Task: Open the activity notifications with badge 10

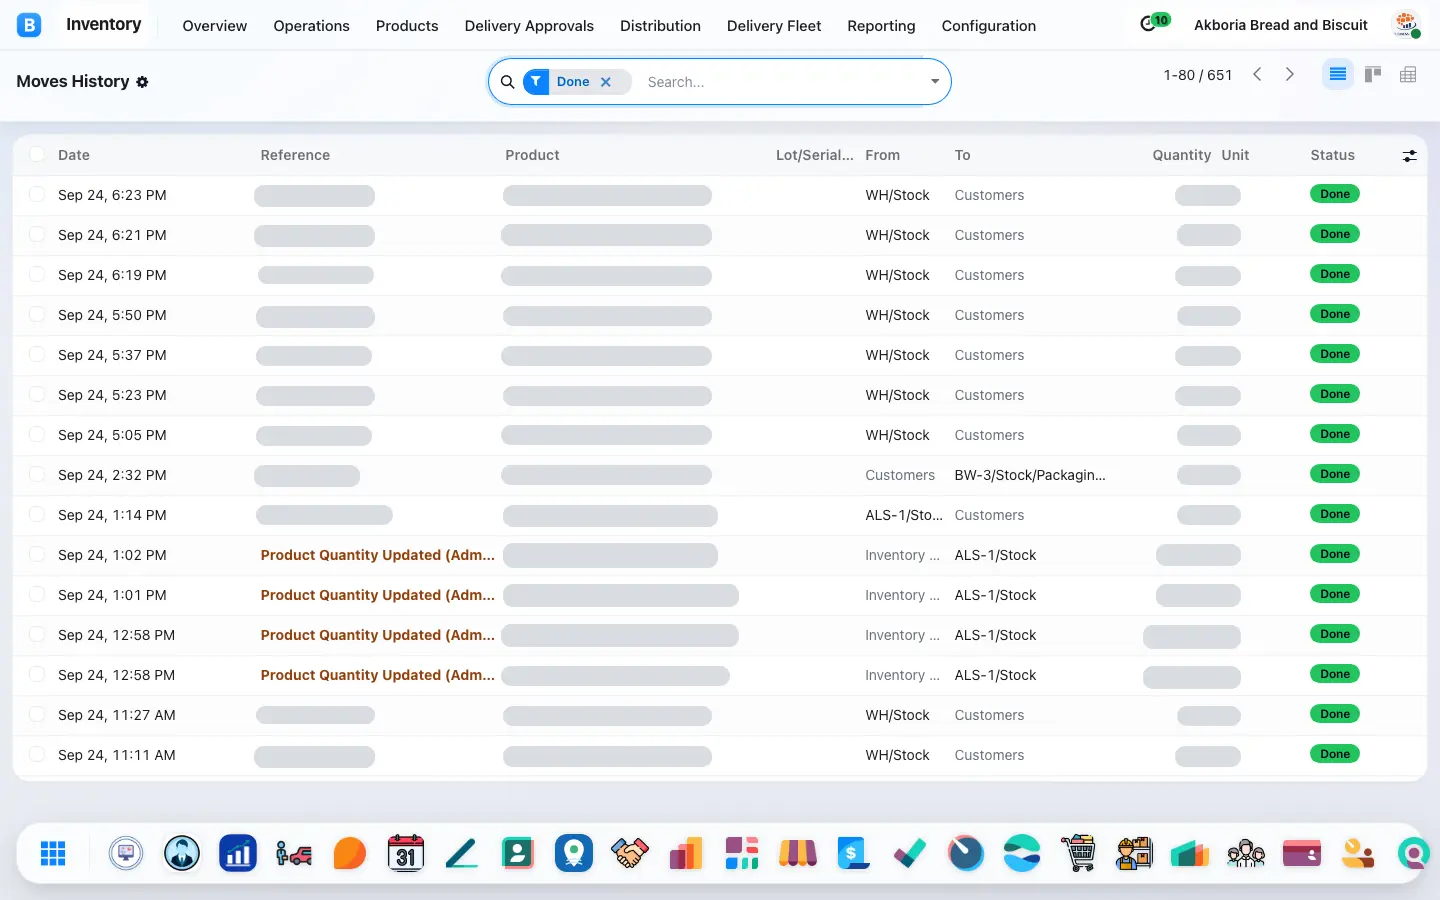Action: 1154,23
